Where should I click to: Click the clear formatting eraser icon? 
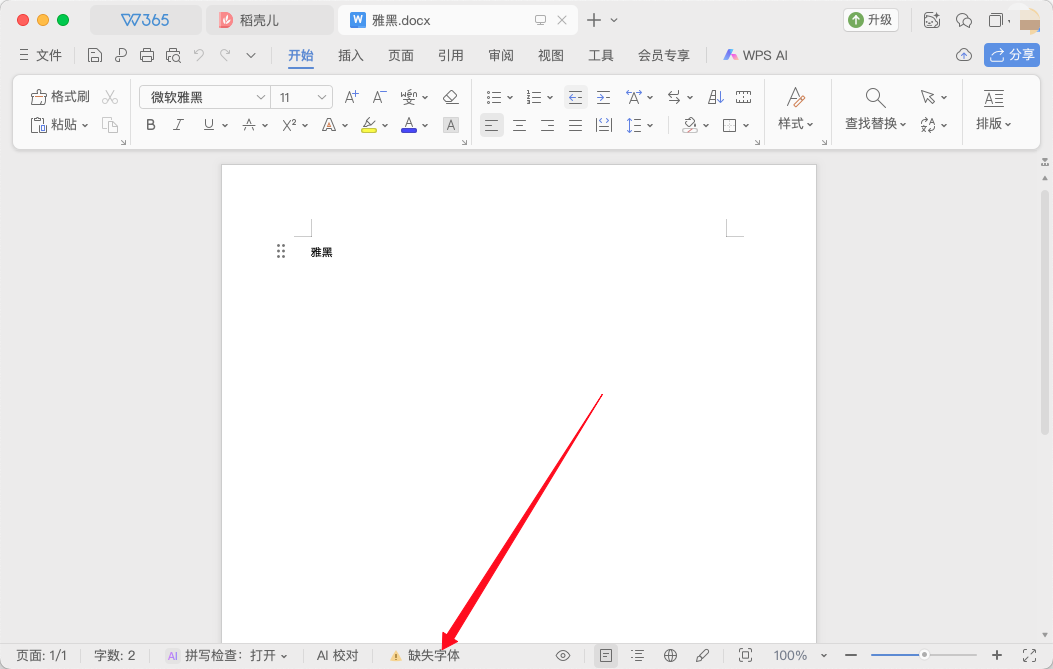click(x=450, y=97)
